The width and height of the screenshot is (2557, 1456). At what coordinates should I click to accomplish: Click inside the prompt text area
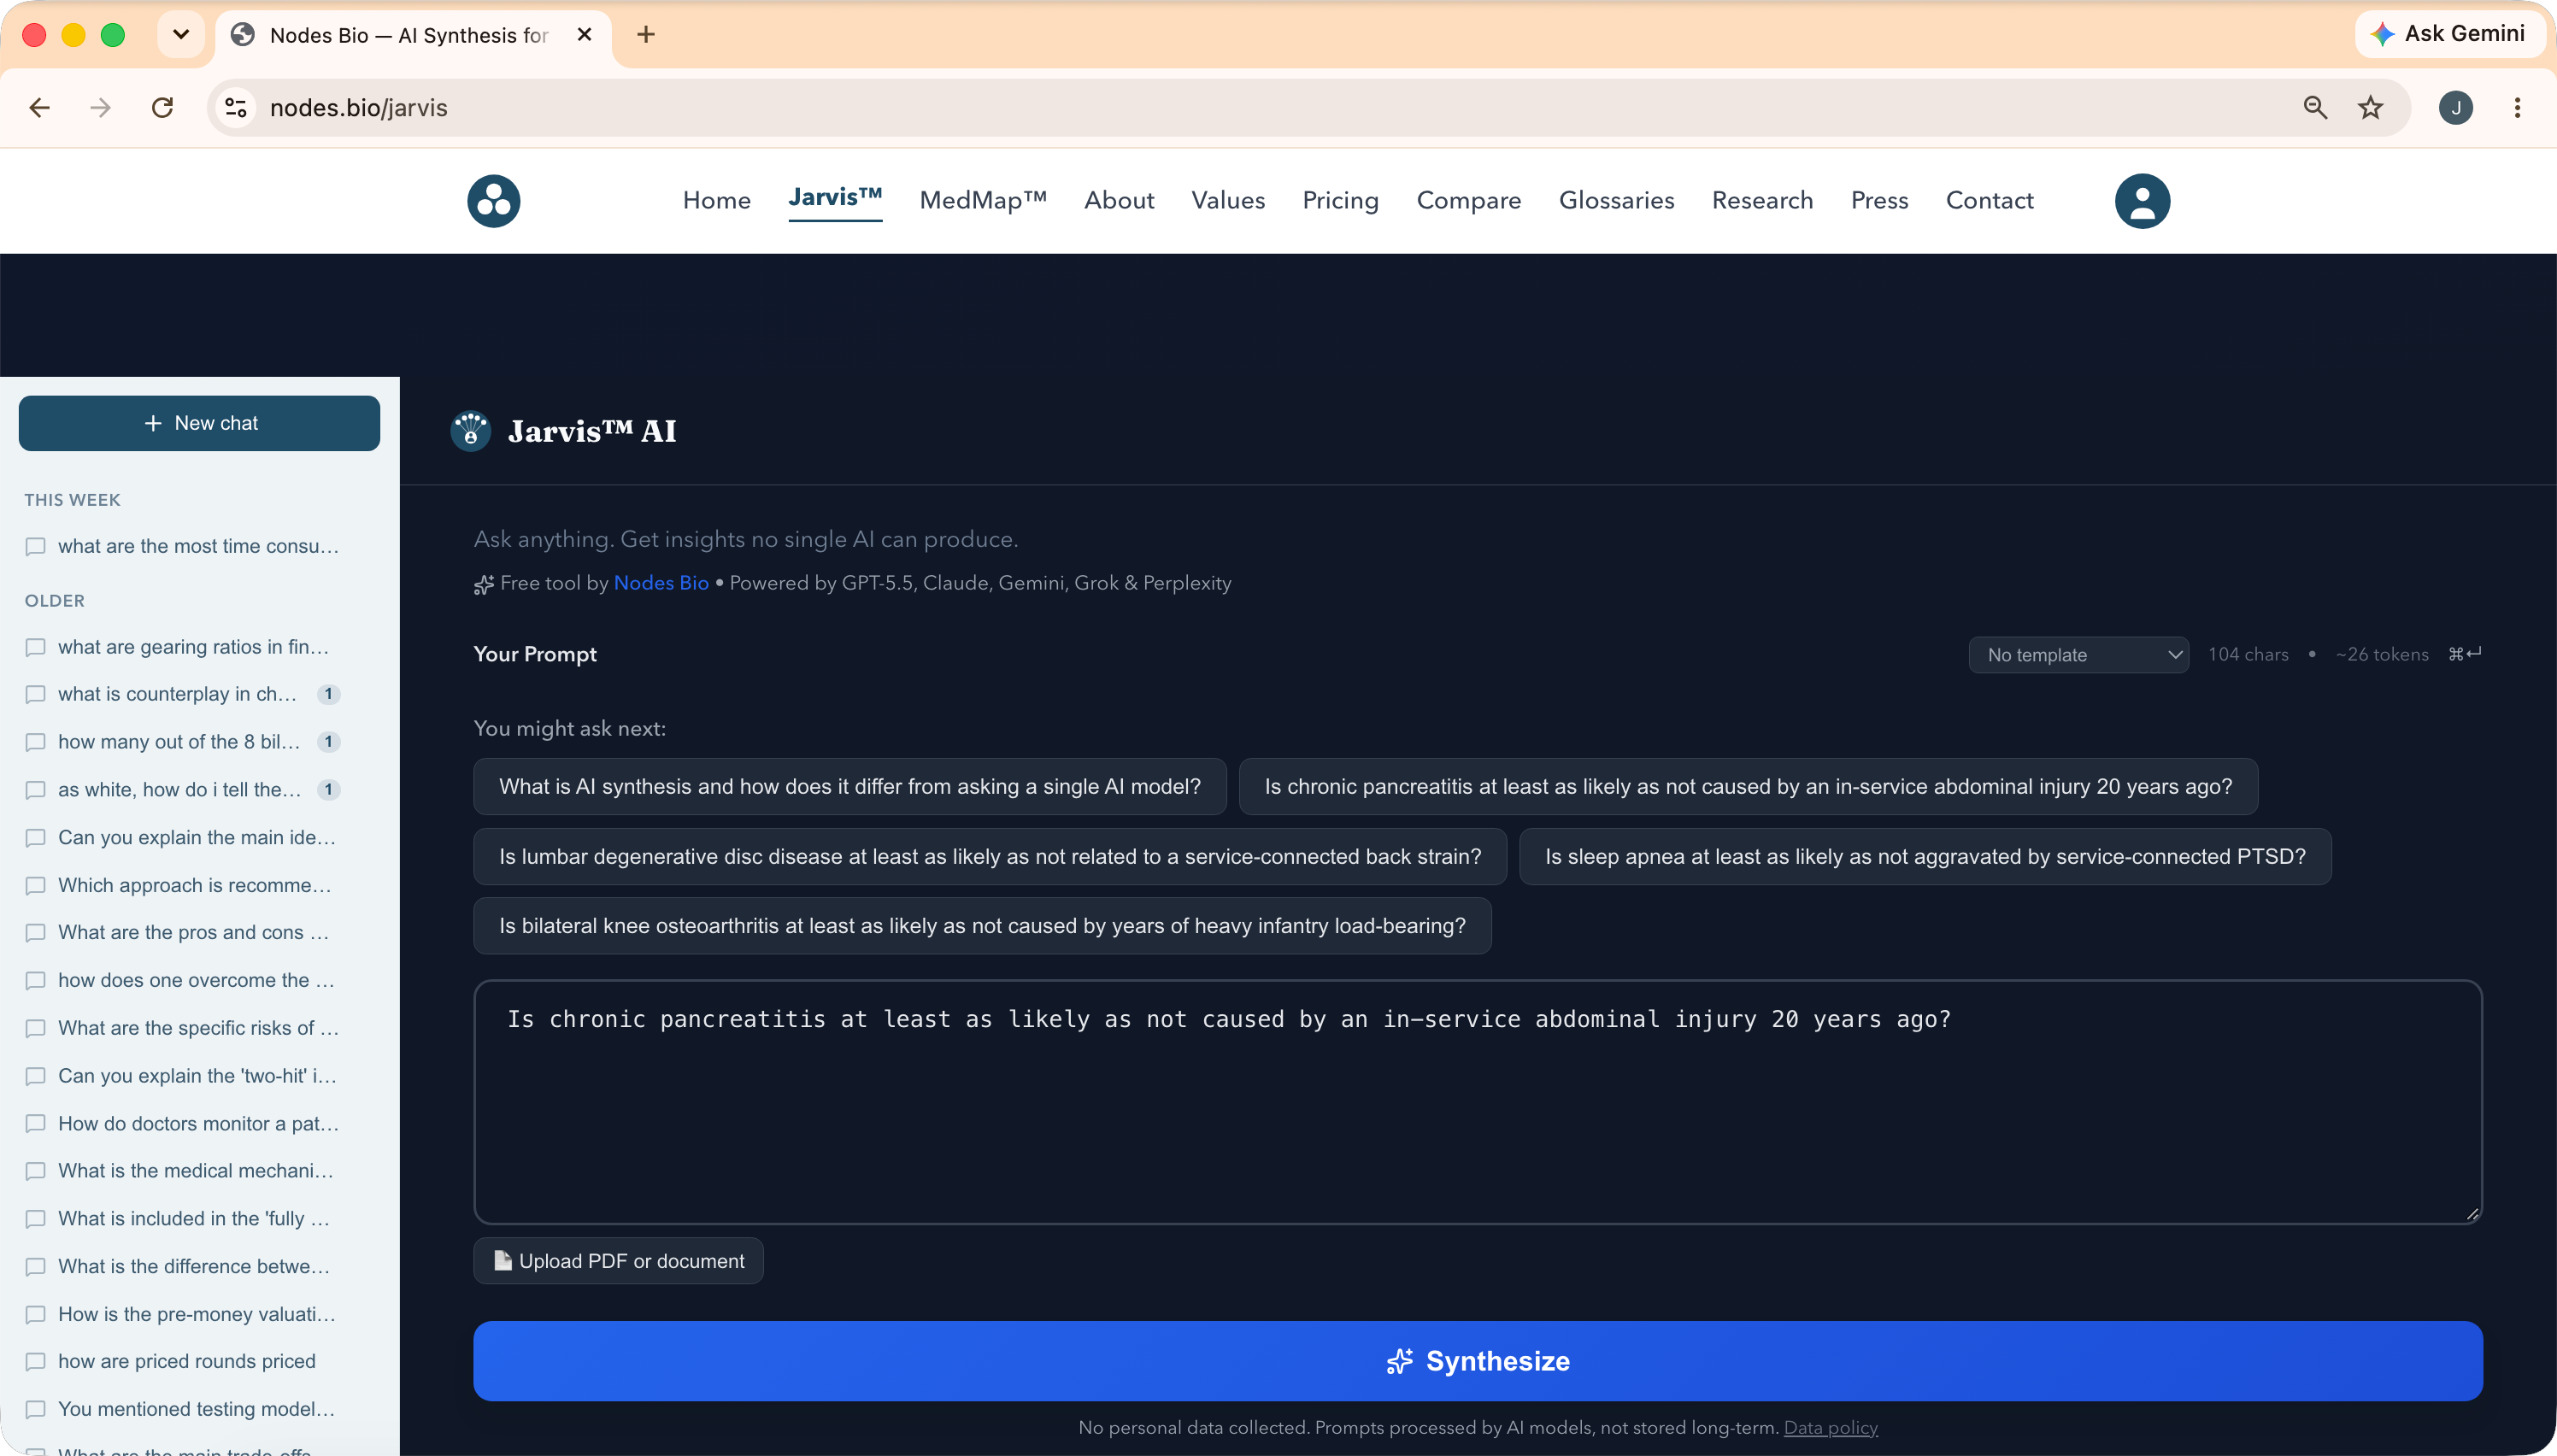(x=1477, y=1102)
